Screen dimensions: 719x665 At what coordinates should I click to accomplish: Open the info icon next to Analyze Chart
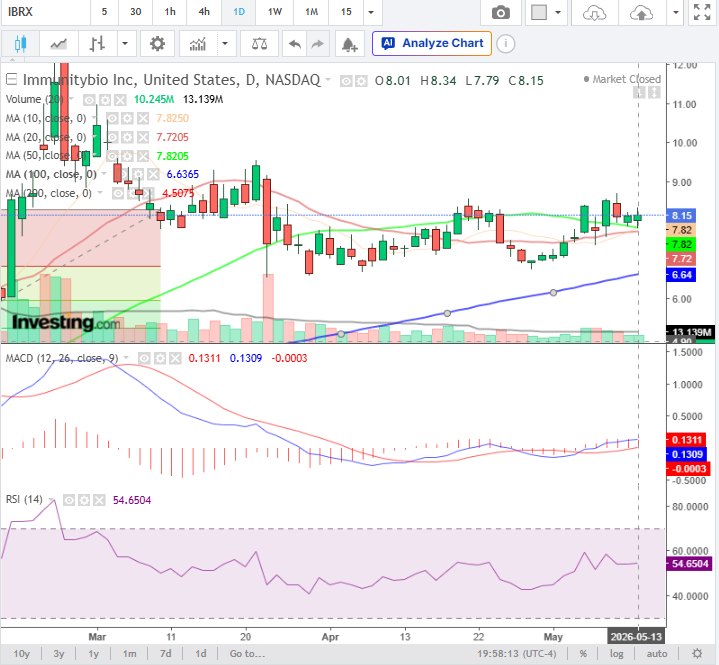tap(506, 44)
